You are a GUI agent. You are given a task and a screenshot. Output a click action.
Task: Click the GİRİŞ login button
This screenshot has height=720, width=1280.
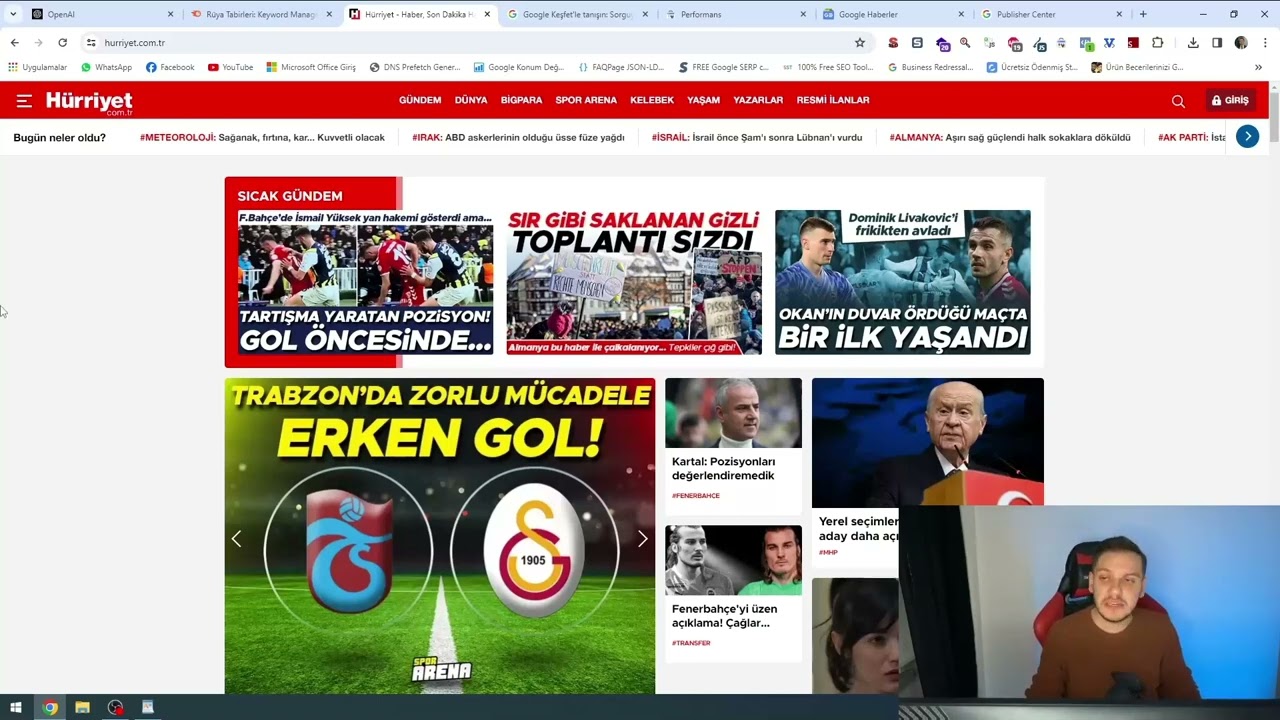click(x=1230, y=100)
